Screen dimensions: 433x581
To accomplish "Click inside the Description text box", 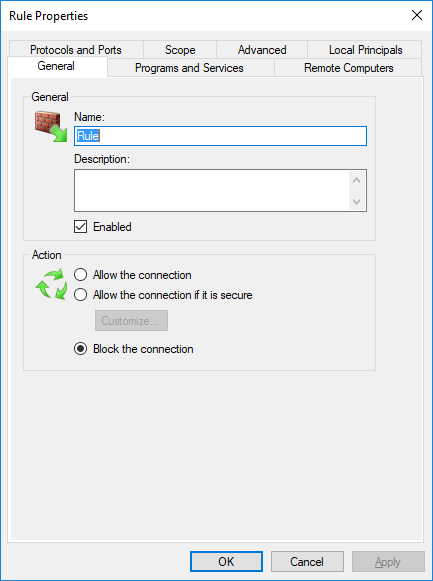I will click(x=211, y=190).
